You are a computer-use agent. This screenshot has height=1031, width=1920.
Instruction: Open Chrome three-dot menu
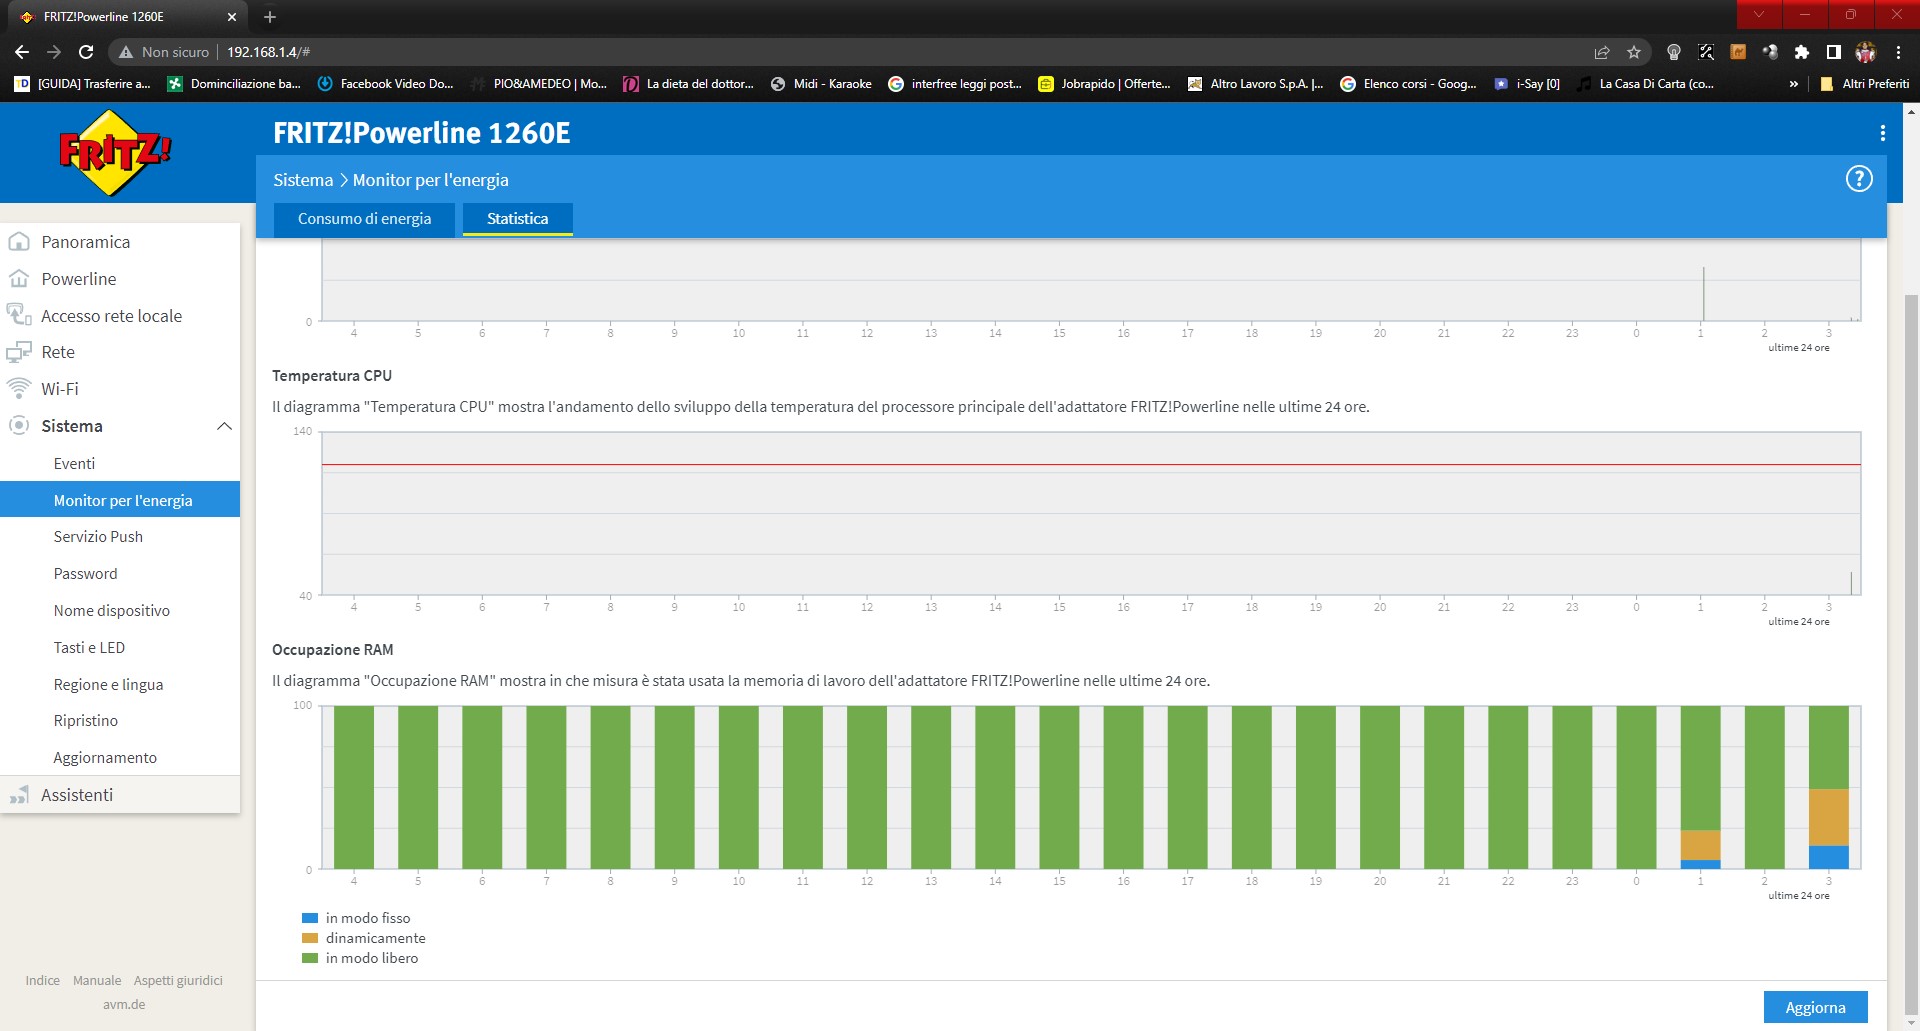point(1898,52)
